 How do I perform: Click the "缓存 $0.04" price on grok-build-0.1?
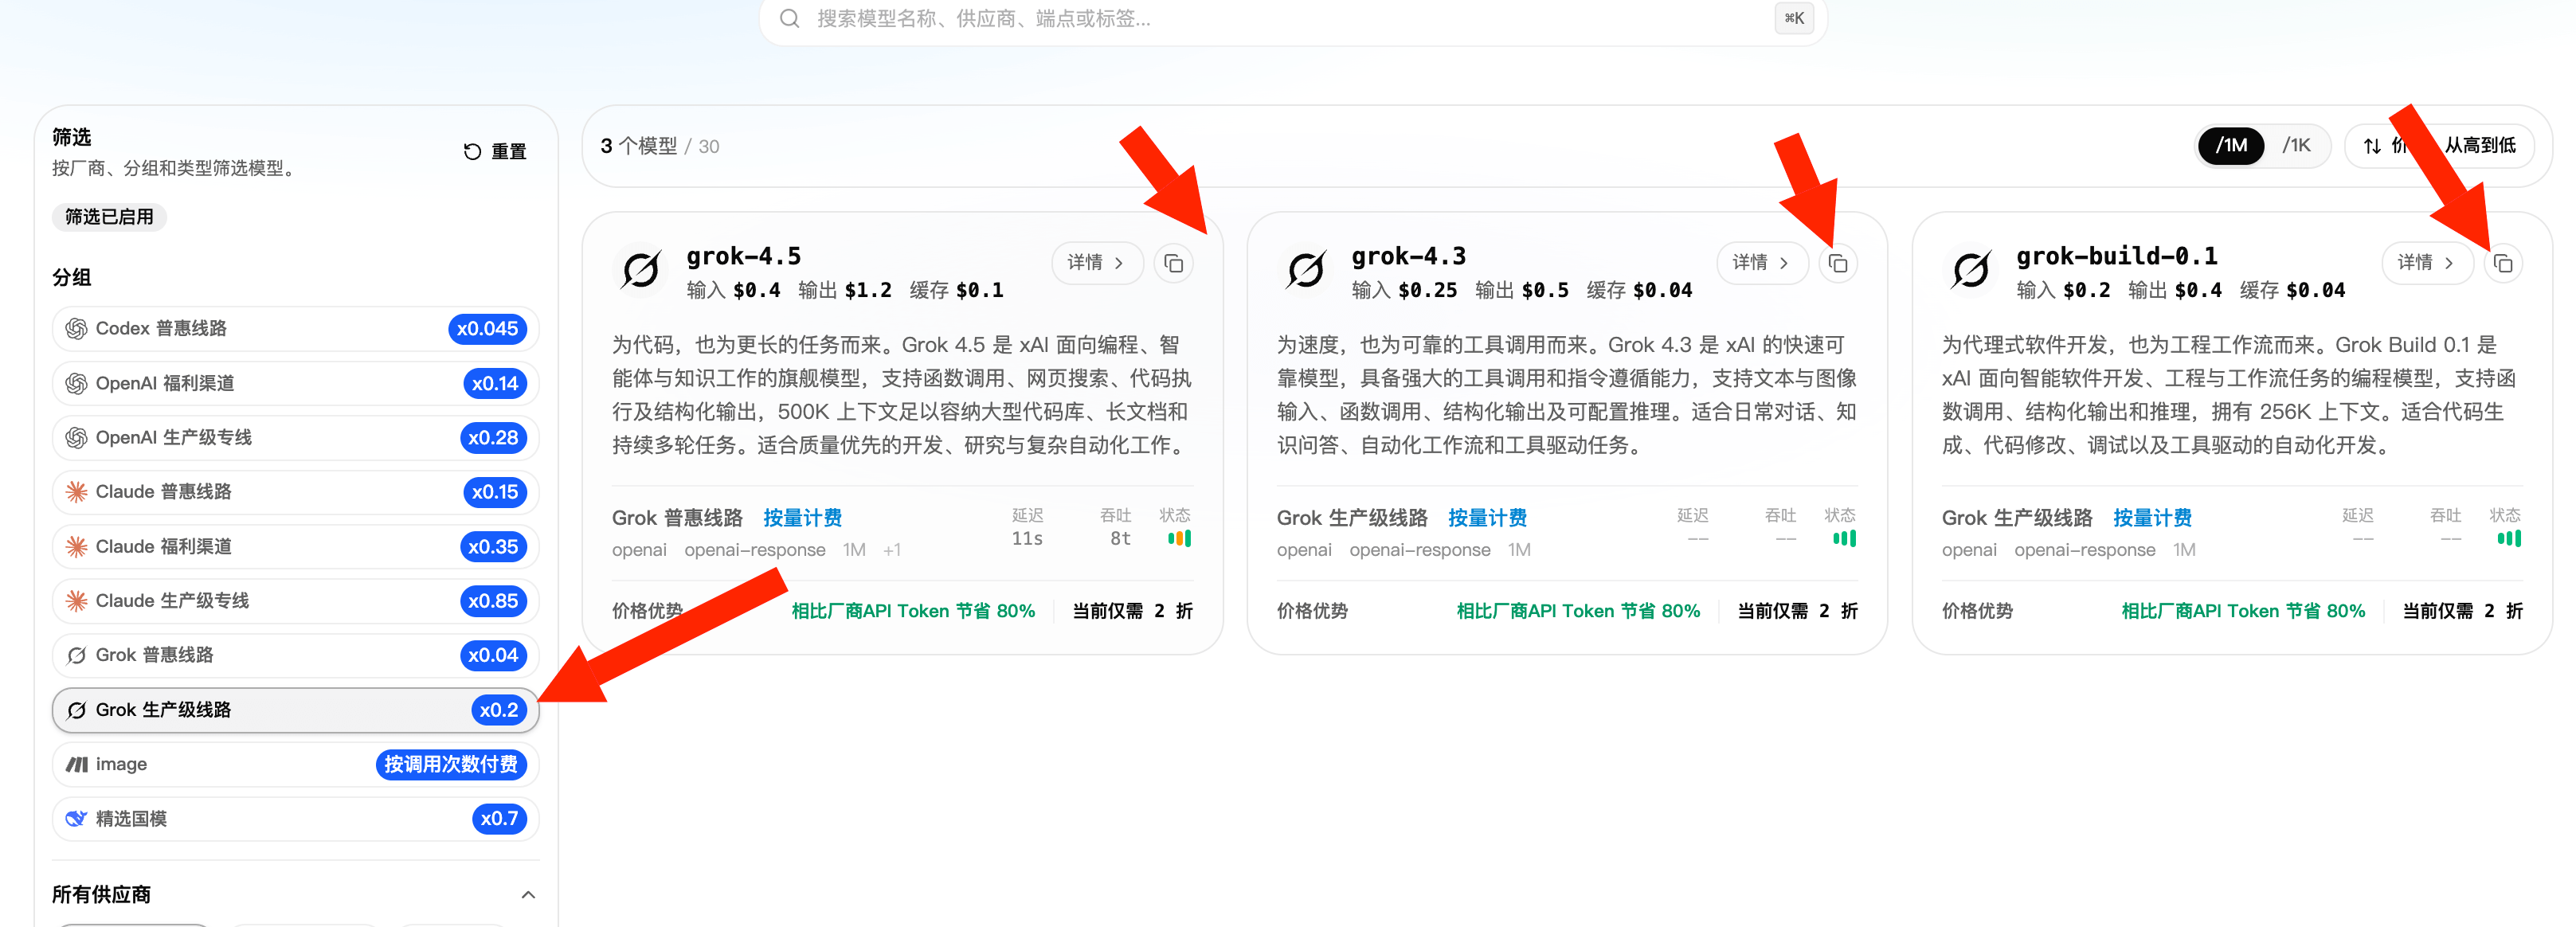2292,291
